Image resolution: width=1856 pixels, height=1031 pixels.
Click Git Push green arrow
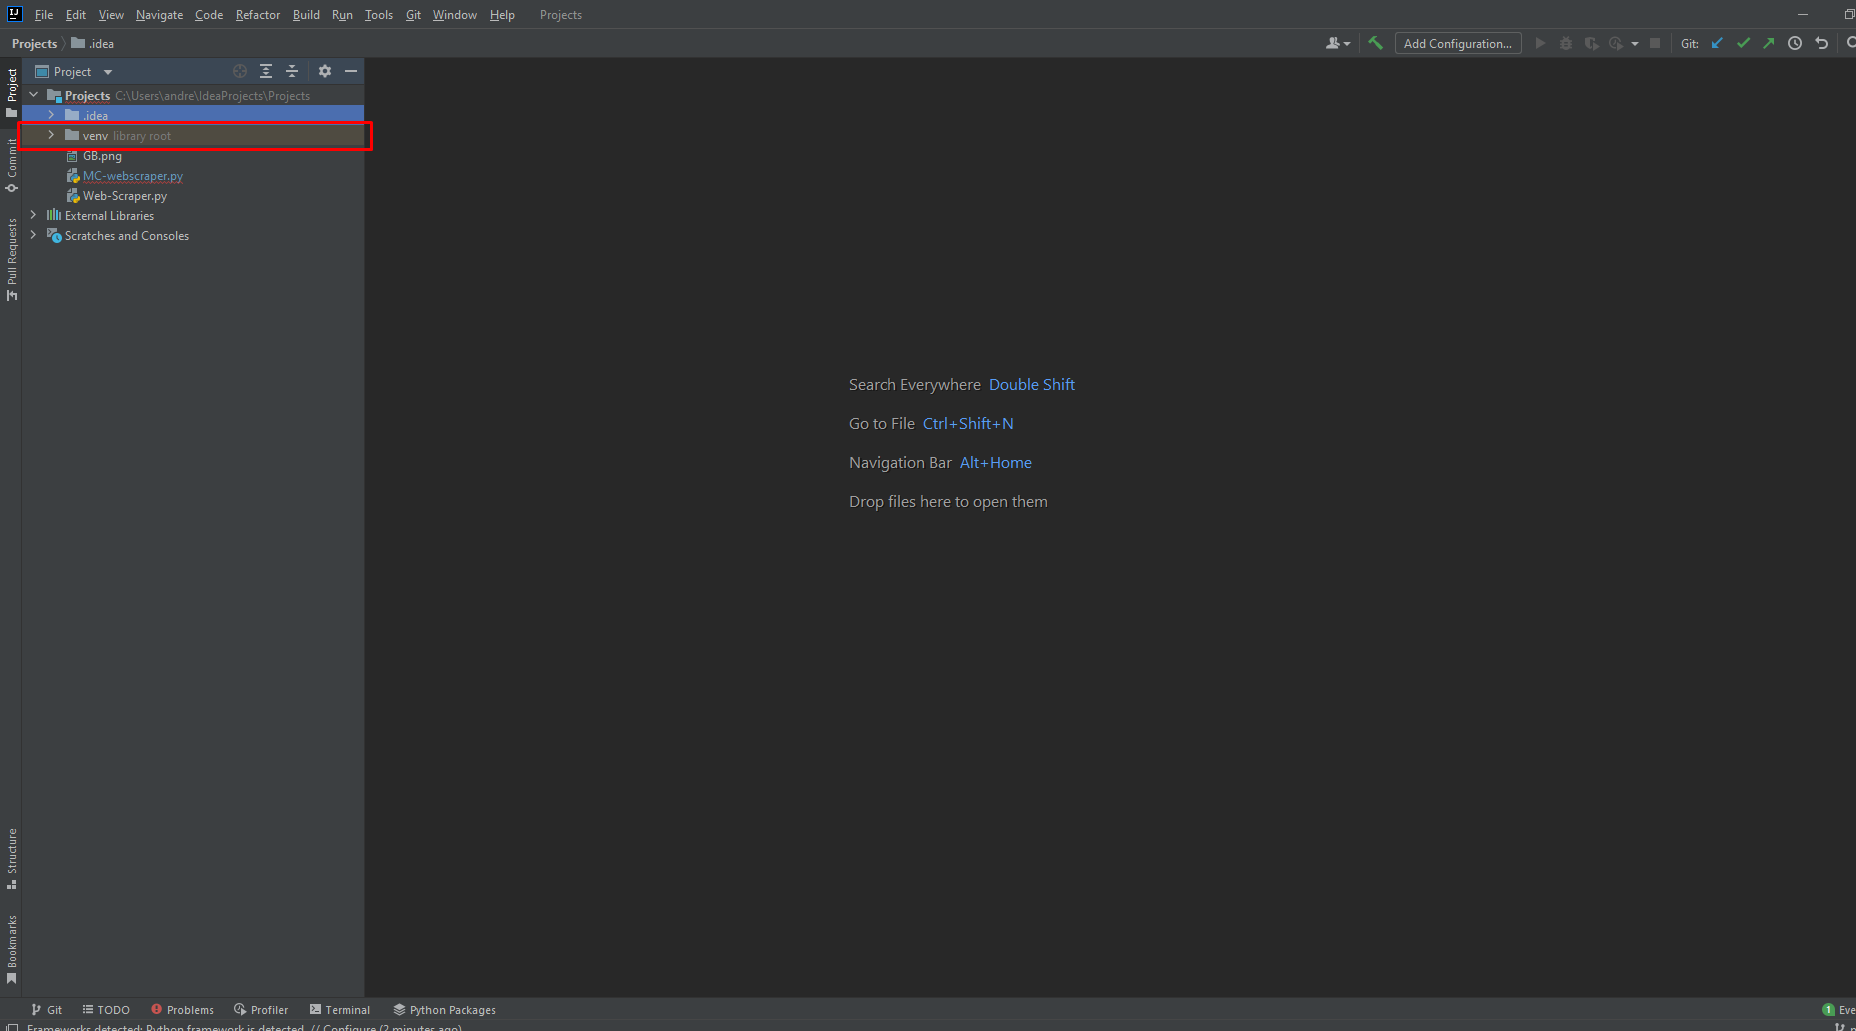pos(1769,43)
